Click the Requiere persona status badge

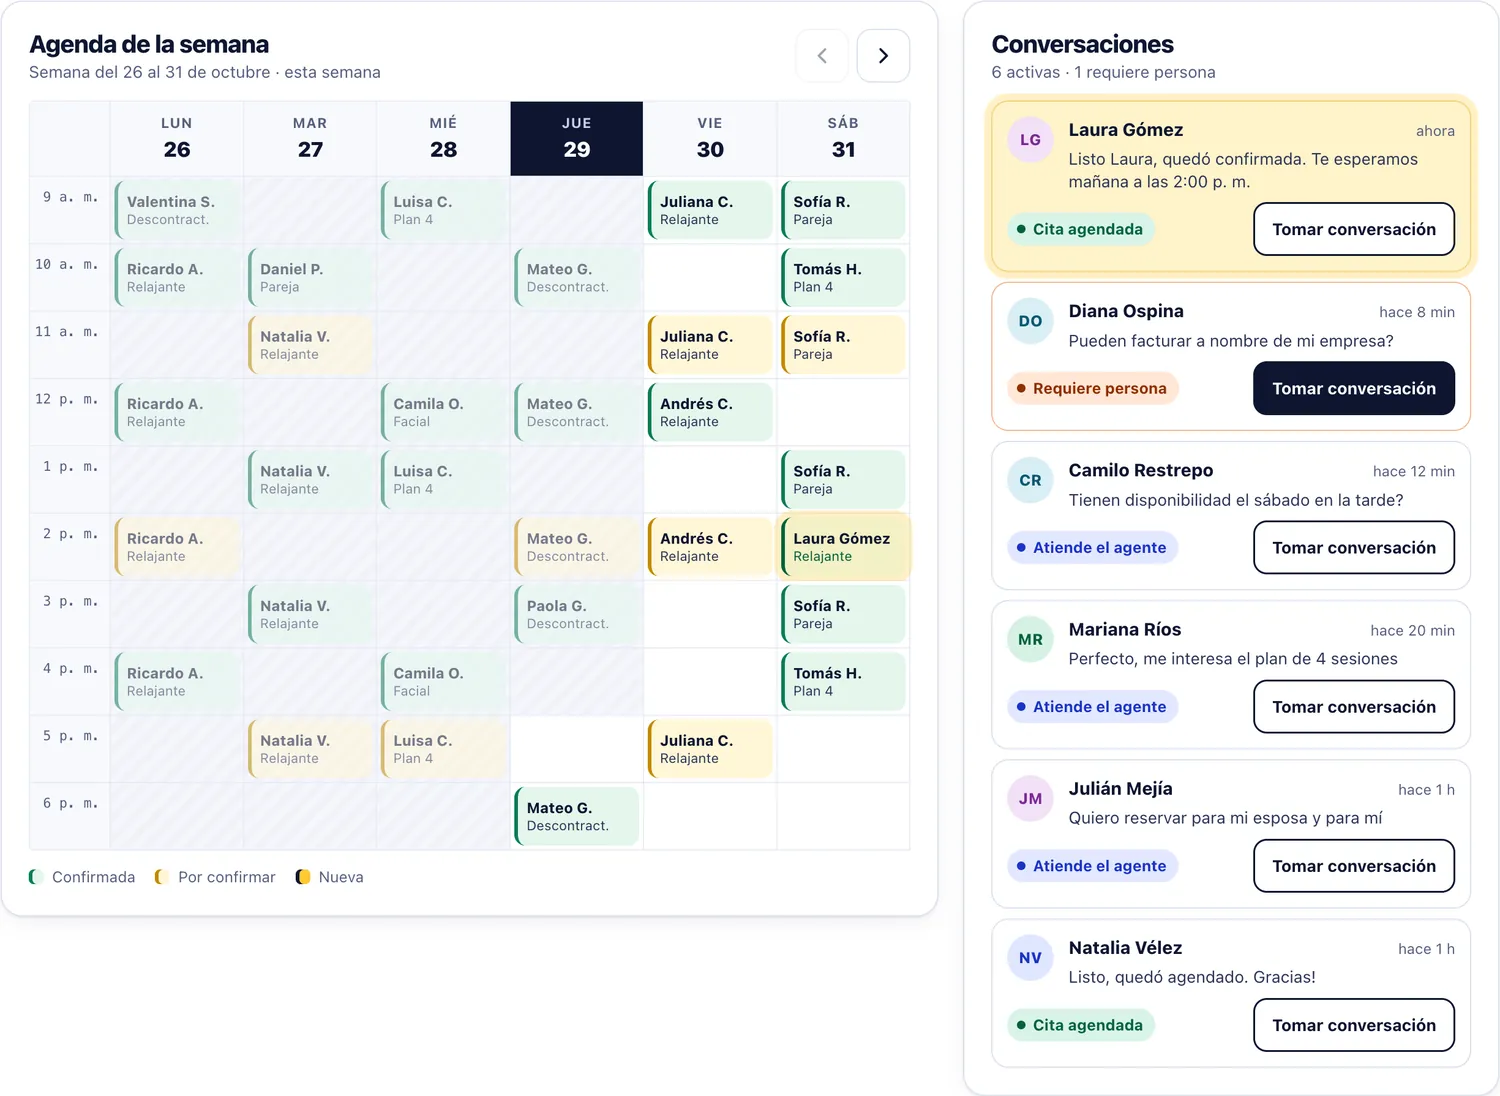[x=1092, y=388]
